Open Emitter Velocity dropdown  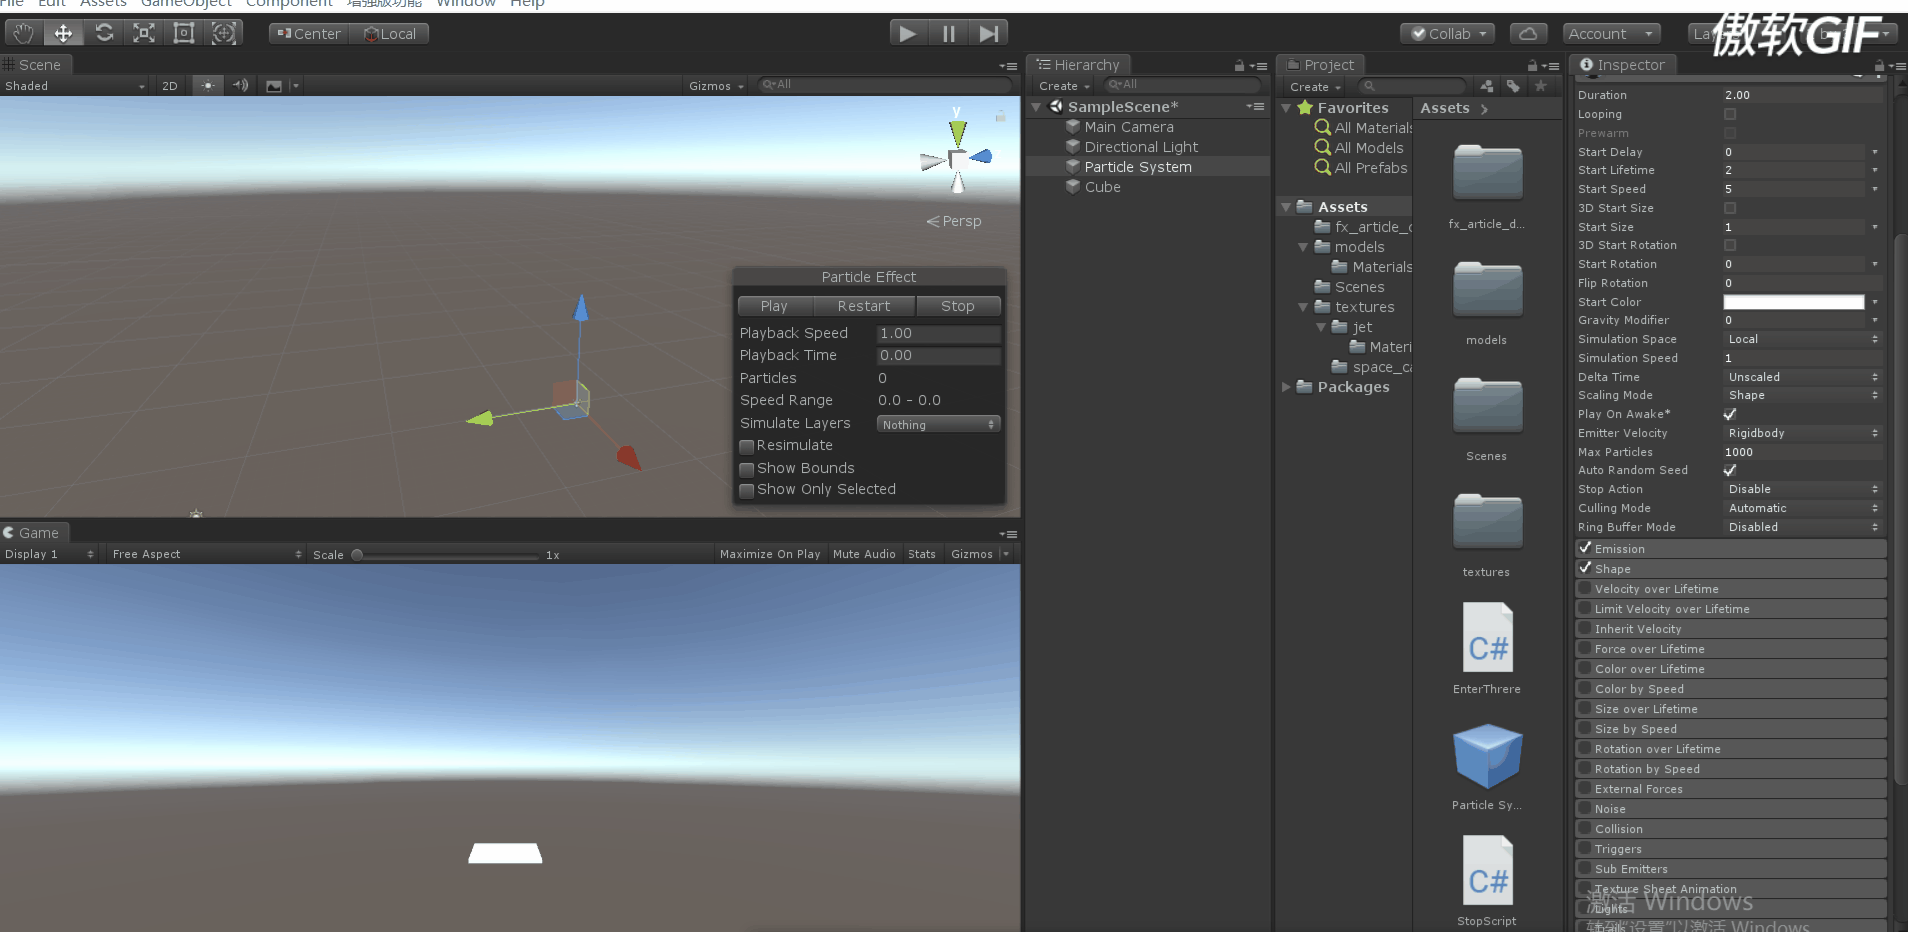[1803, 433]
